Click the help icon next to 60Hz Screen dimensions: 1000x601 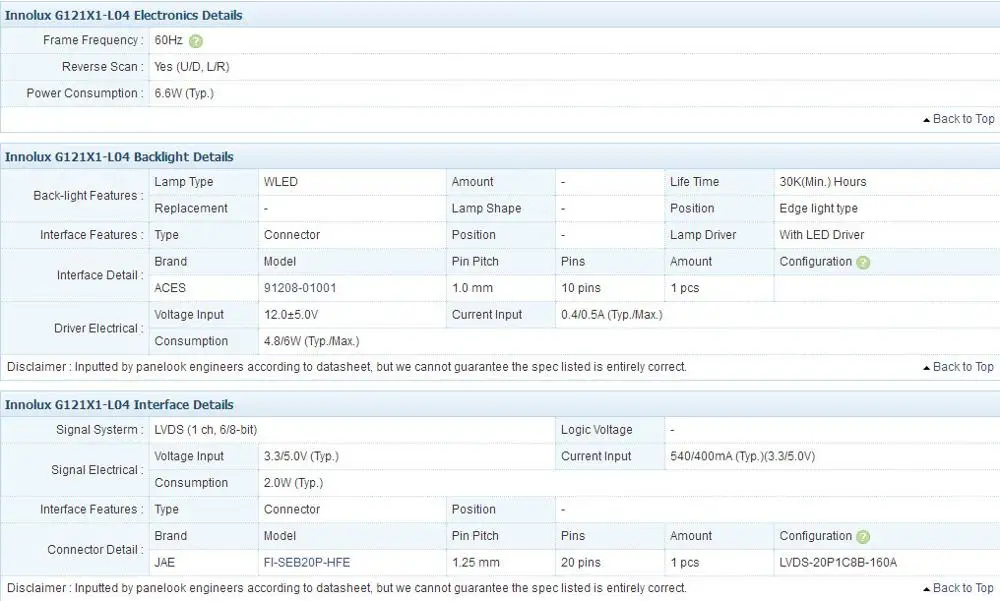[196, 41]
